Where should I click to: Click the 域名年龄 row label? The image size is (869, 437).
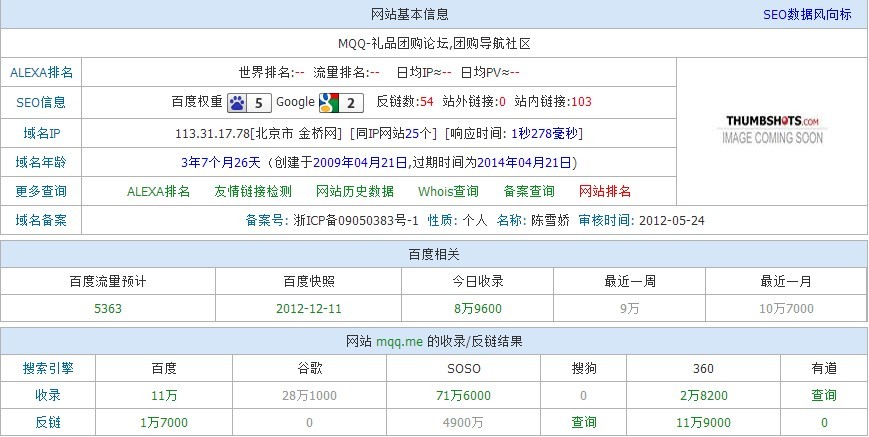tap(41, 163)
